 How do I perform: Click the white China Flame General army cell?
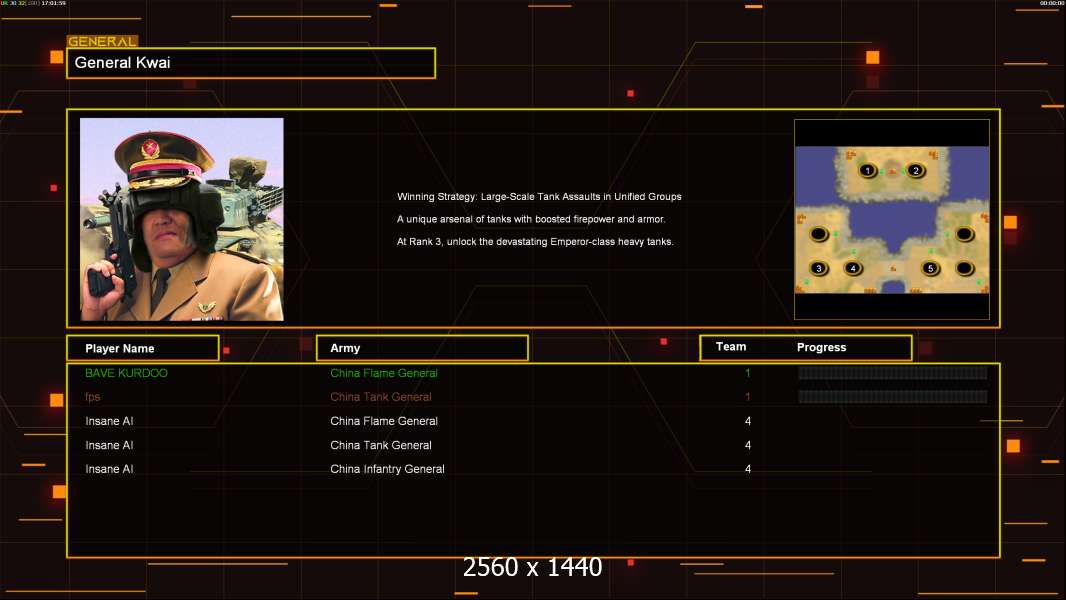[383, 421]
